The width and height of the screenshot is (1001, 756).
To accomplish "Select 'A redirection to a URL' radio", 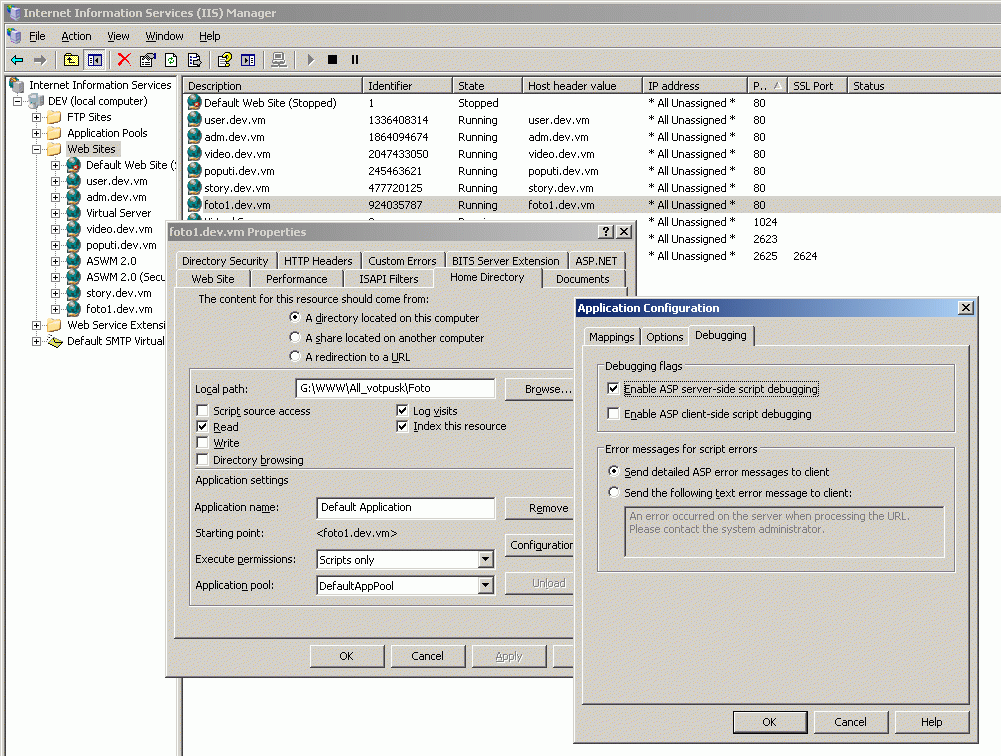I will pos(294,356).
